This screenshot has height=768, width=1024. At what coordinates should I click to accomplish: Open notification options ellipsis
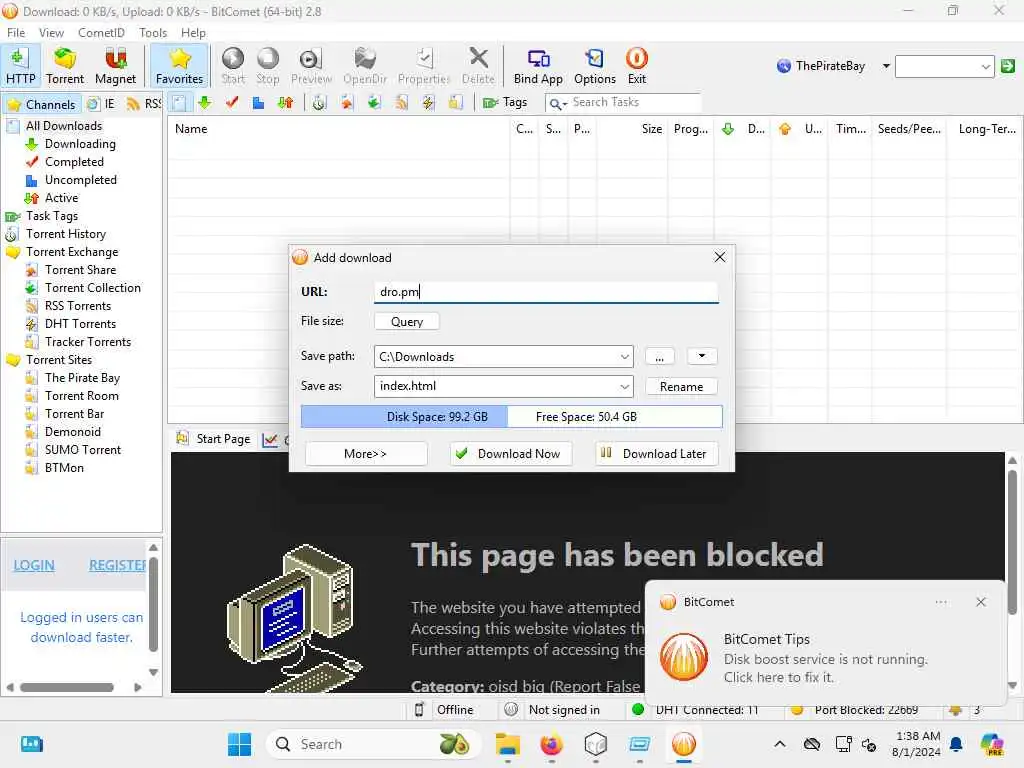click(940, 602)
